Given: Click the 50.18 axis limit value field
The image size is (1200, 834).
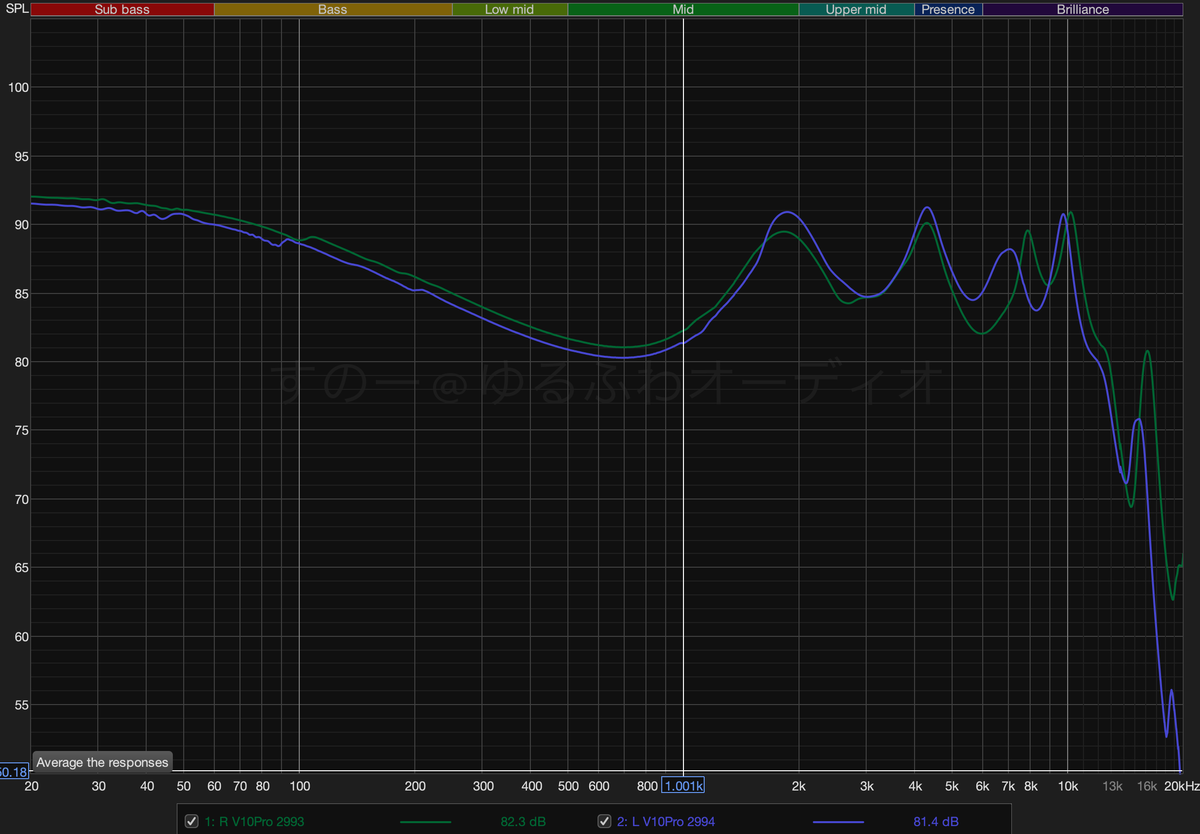Looking at the screenshot, I should [x=13, y=772].
